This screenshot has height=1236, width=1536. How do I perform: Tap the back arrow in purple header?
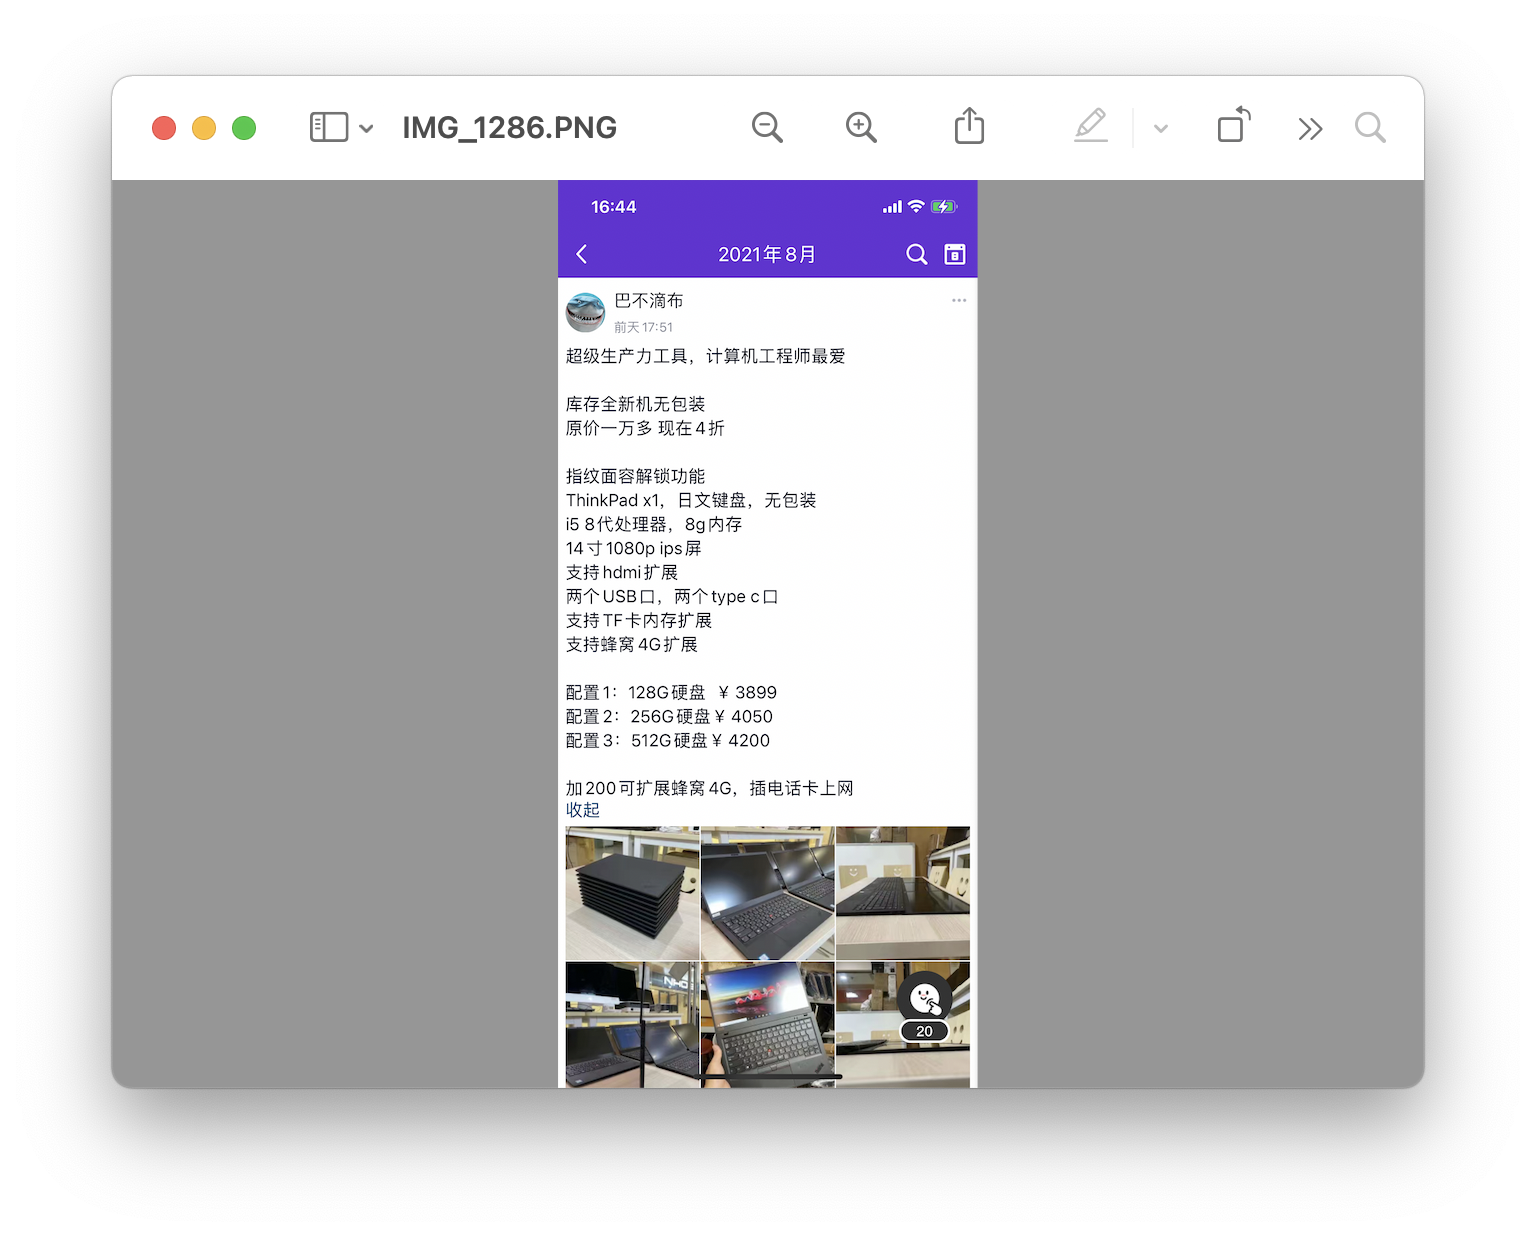tap(582, 254)
